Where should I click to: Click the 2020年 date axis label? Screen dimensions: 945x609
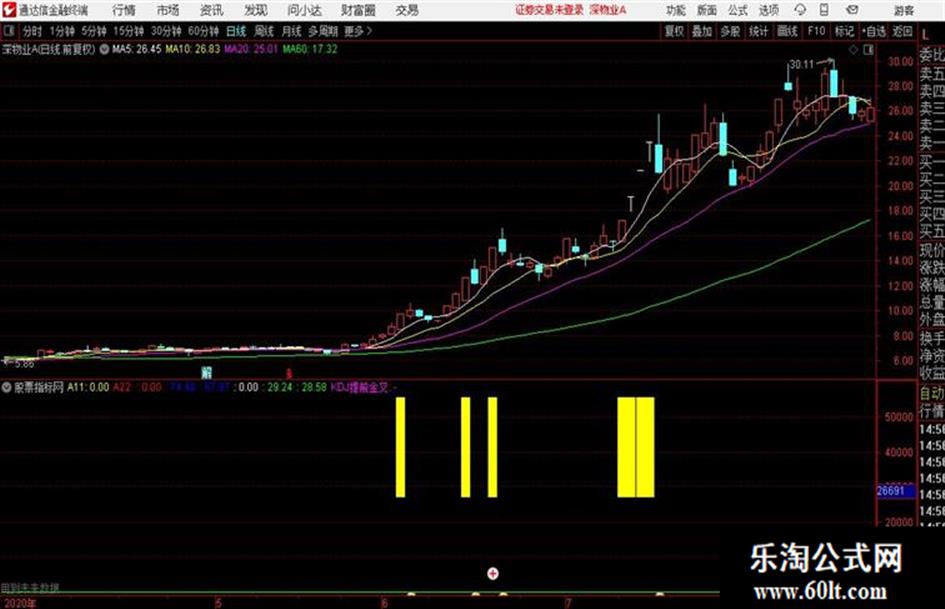click(19, 603)
